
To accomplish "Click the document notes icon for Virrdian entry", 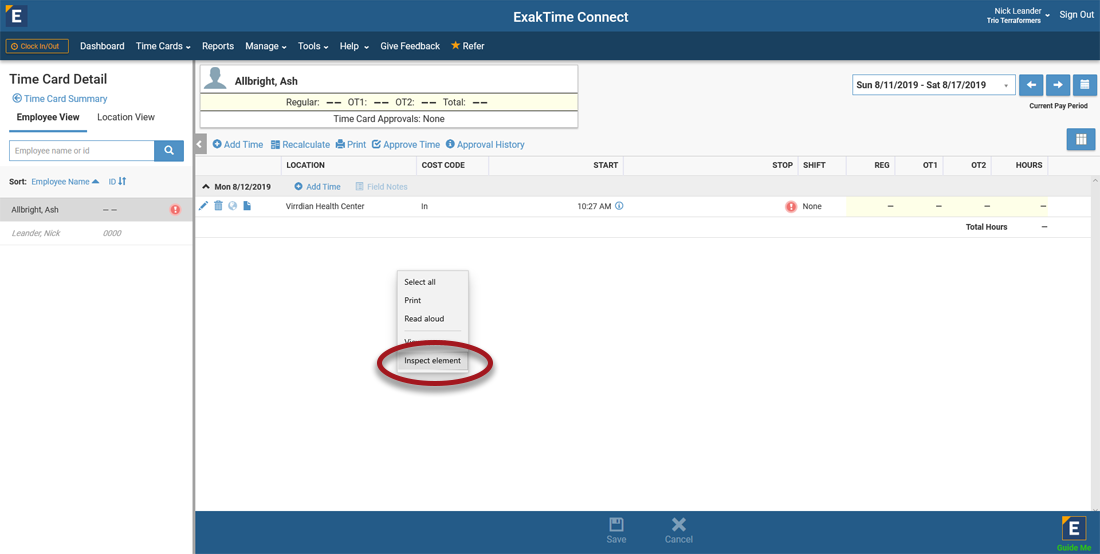I will pos(247,206).
